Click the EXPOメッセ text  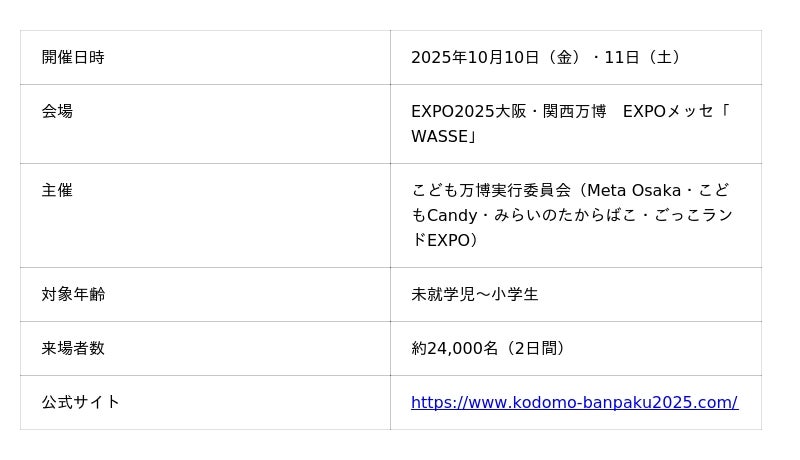tap(668, 112)
